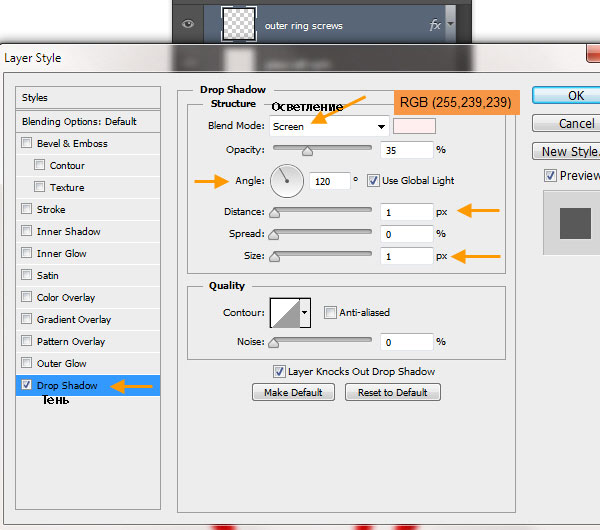600x530 pixels.
Task: Click the New Style button
Action: click(566, 152)
